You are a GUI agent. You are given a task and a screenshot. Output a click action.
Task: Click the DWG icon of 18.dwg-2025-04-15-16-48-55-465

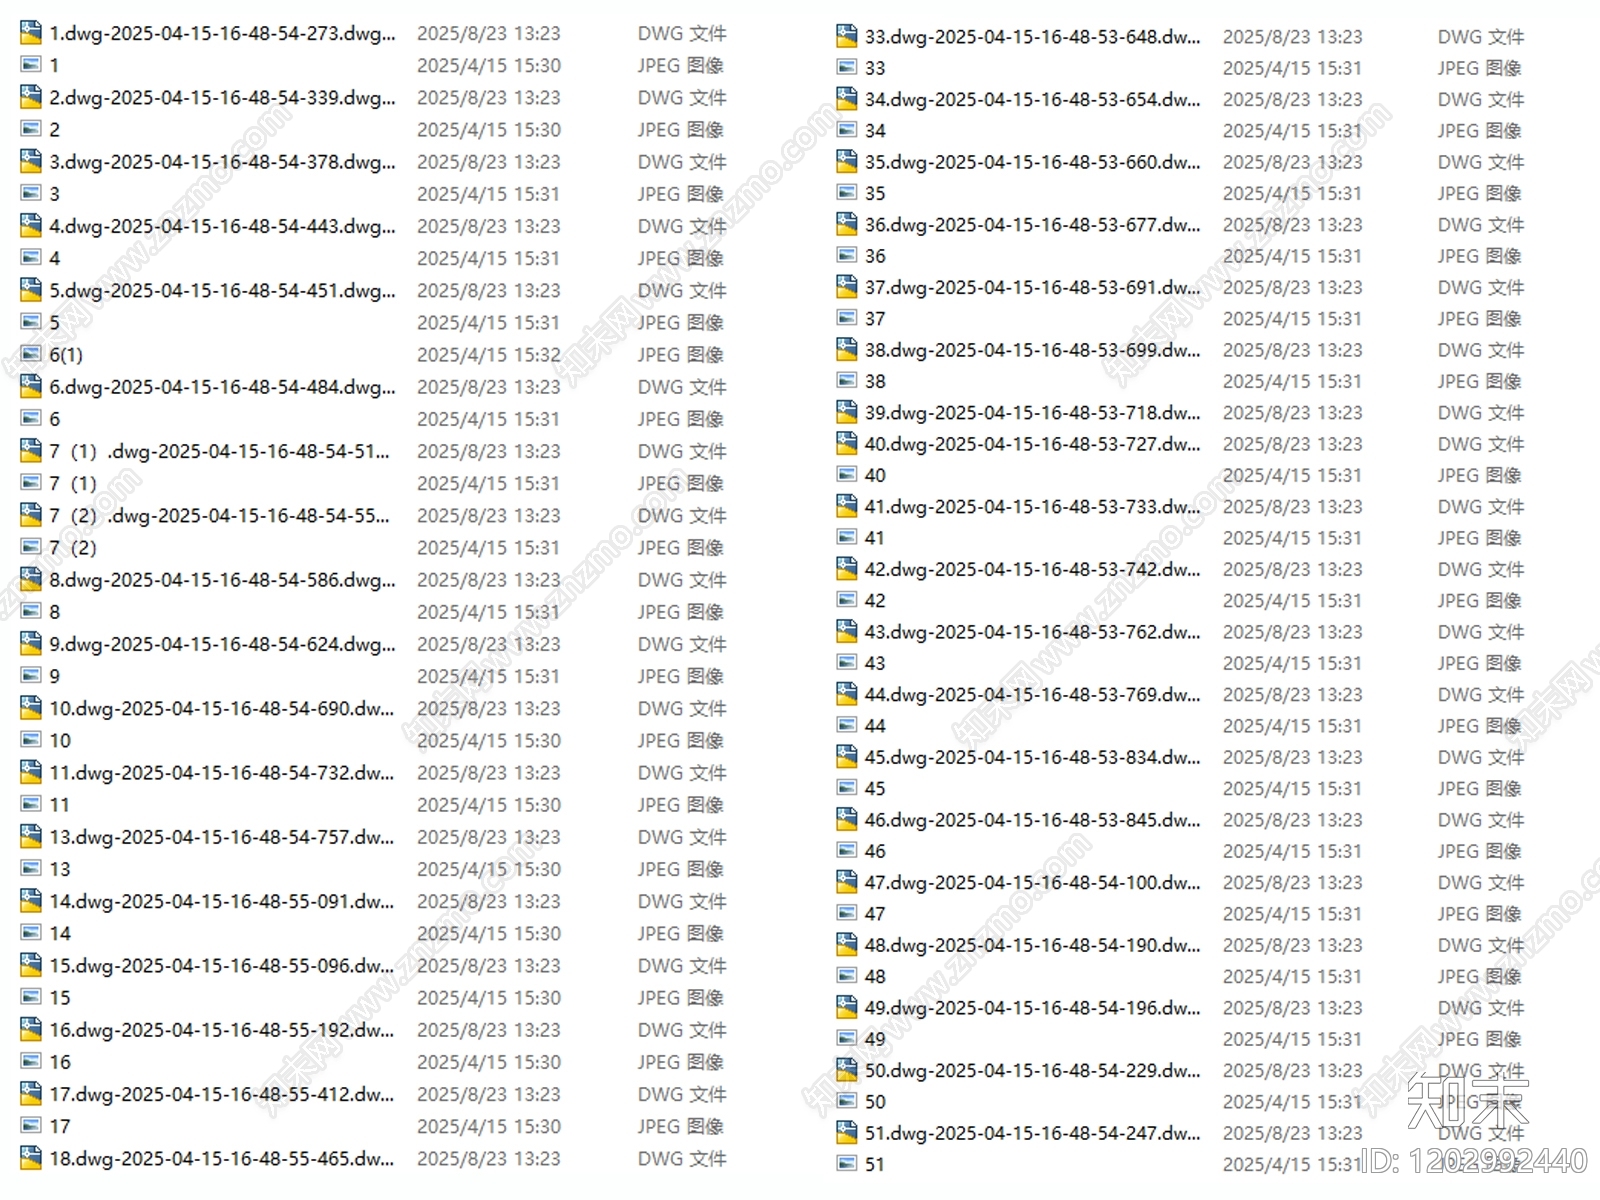(31, 1158)
